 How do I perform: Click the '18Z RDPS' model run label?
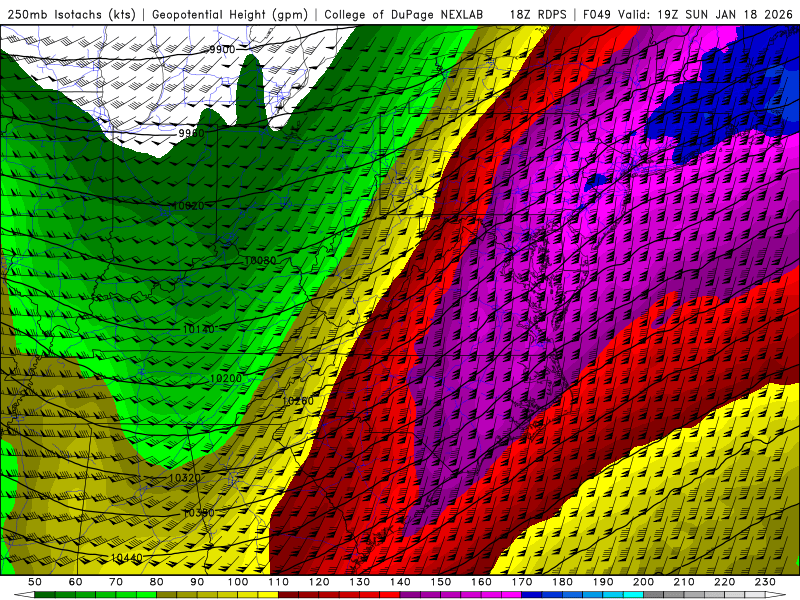point(538,14)
